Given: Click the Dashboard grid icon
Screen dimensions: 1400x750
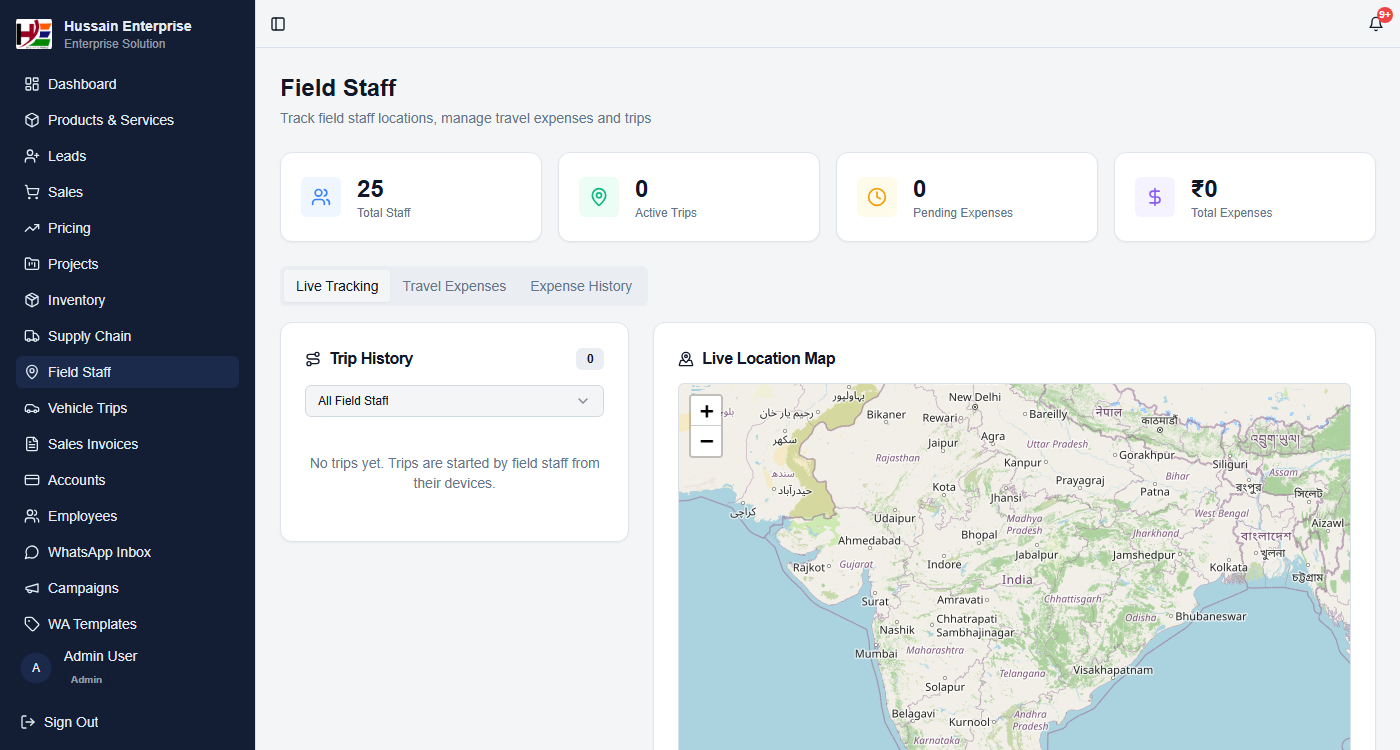Looking at the screenshot, I should click(x=32, y=84).
